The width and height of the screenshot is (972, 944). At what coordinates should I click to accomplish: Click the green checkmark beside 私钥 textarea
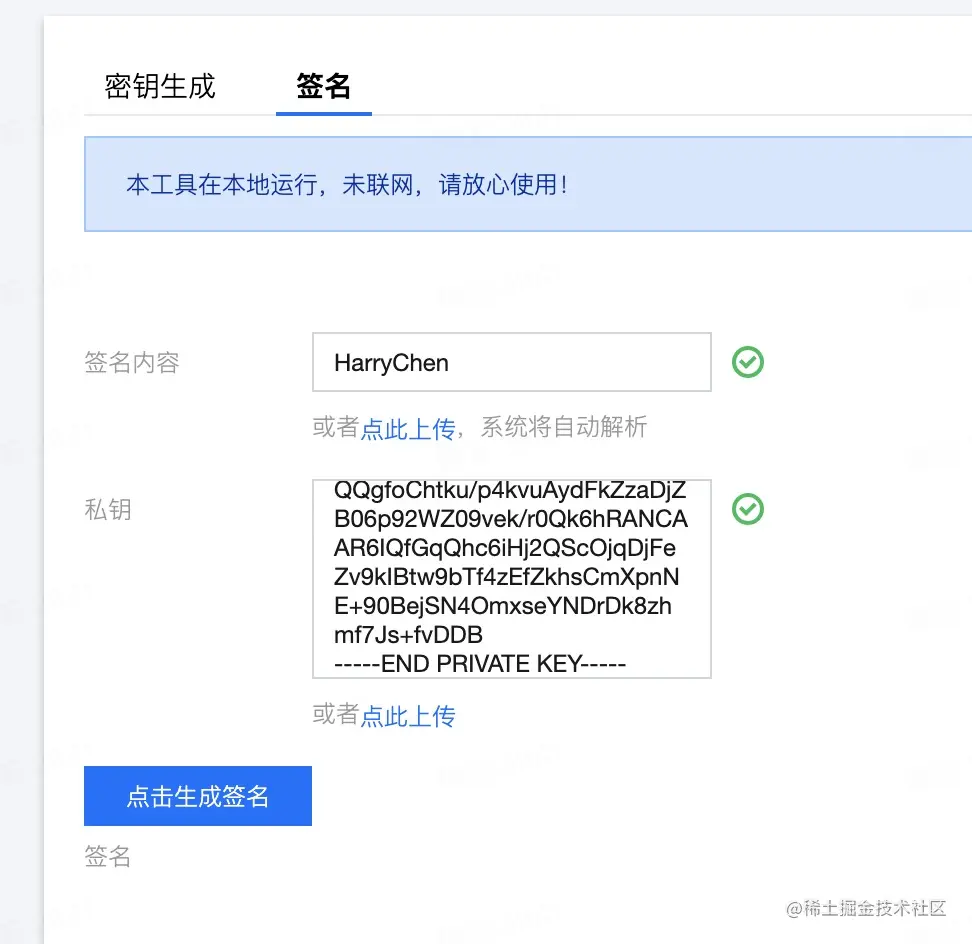748,509
